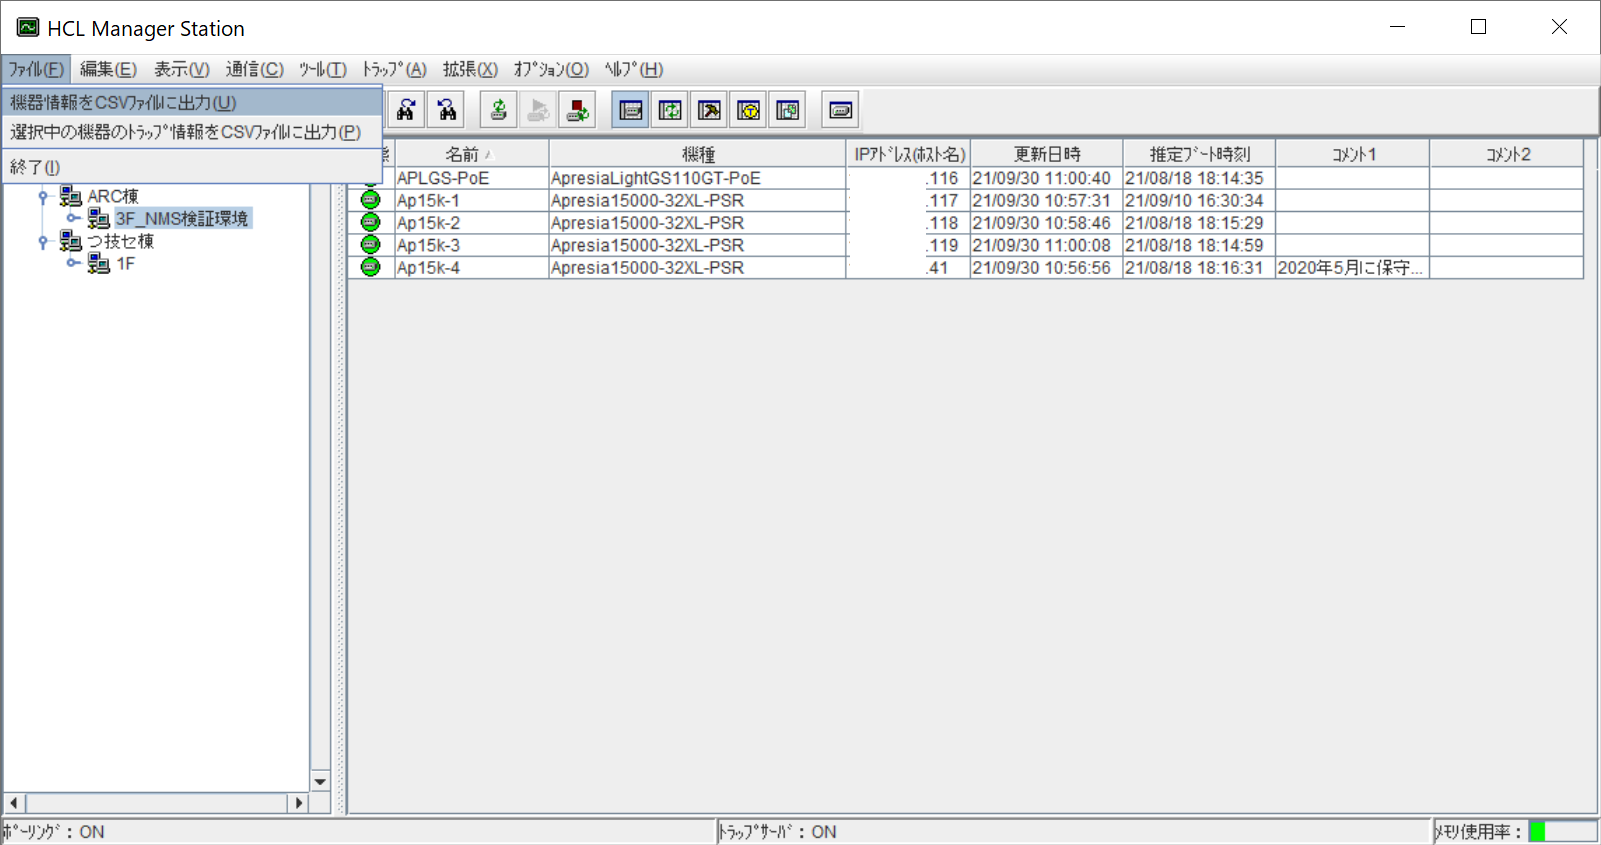Click the IPアドレス(ホスト名) column header

pyautogui.click(x=909, y=154)
